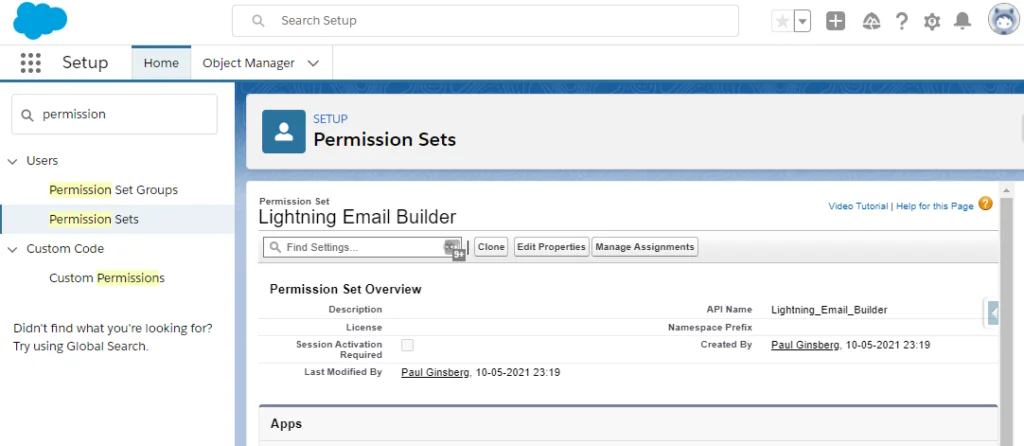Viewport: 1024px width, 446px height.
Task: Open the Trailhead guidance icon
Action: (x=871, y=22)
